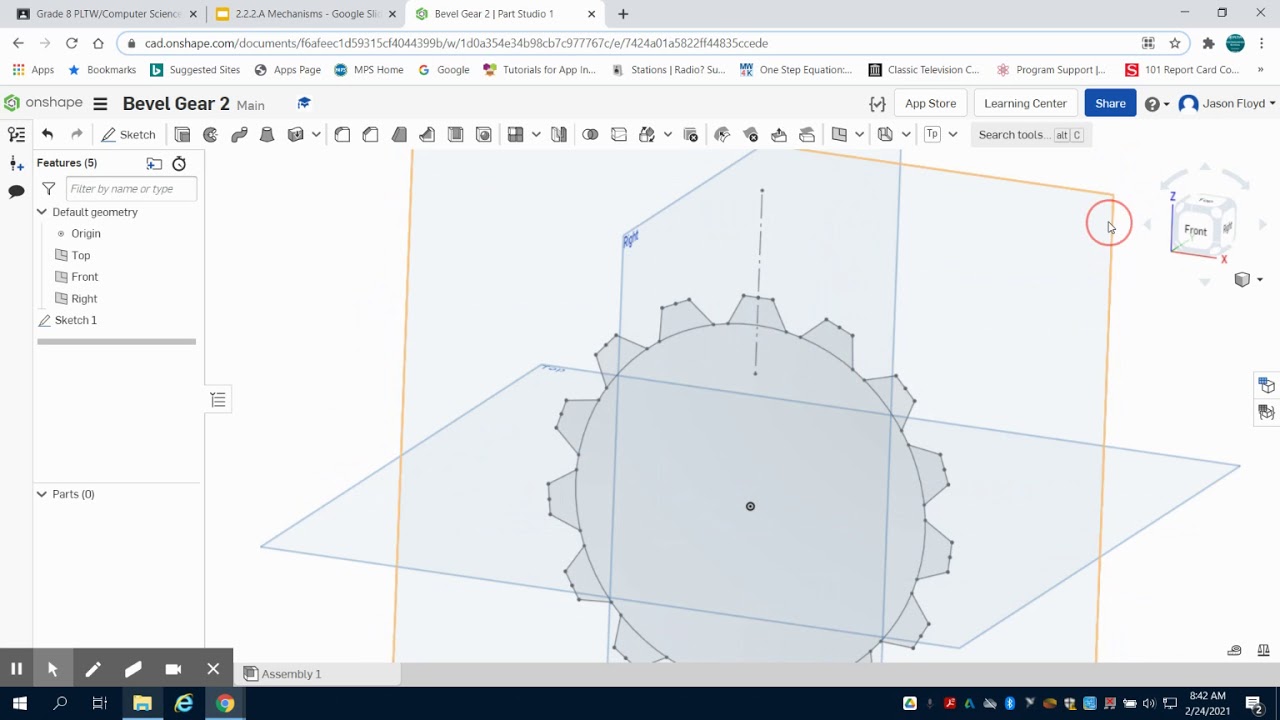Select the Split tool
1280x720 pixels.
[x=619, y=135]
